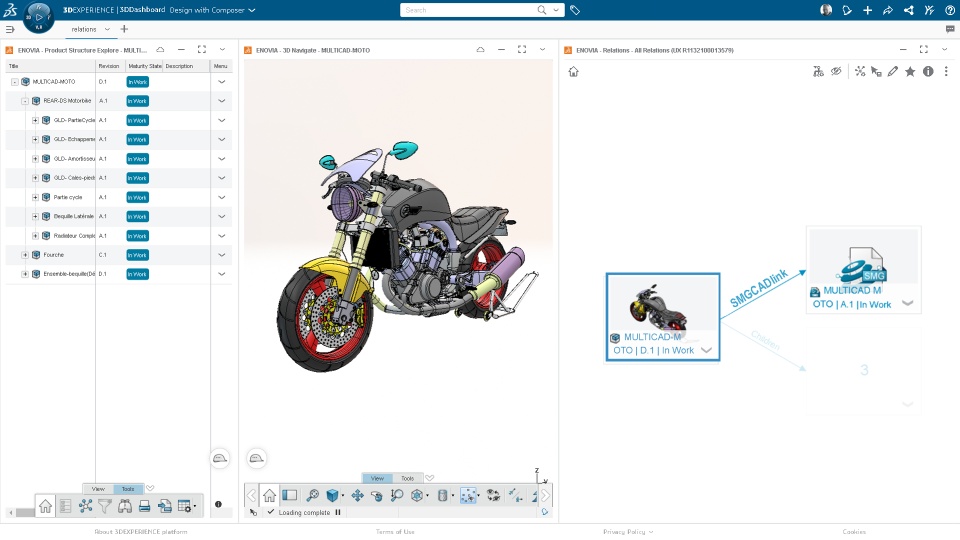
Task: Open the dashboard name dropdown Design with Composer
Action: [252, 10]
